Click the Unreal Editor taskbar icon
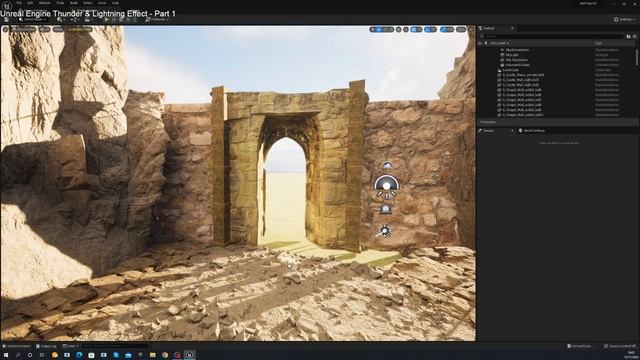The width and height of the screenshot is (640, 360). (189, 355)
